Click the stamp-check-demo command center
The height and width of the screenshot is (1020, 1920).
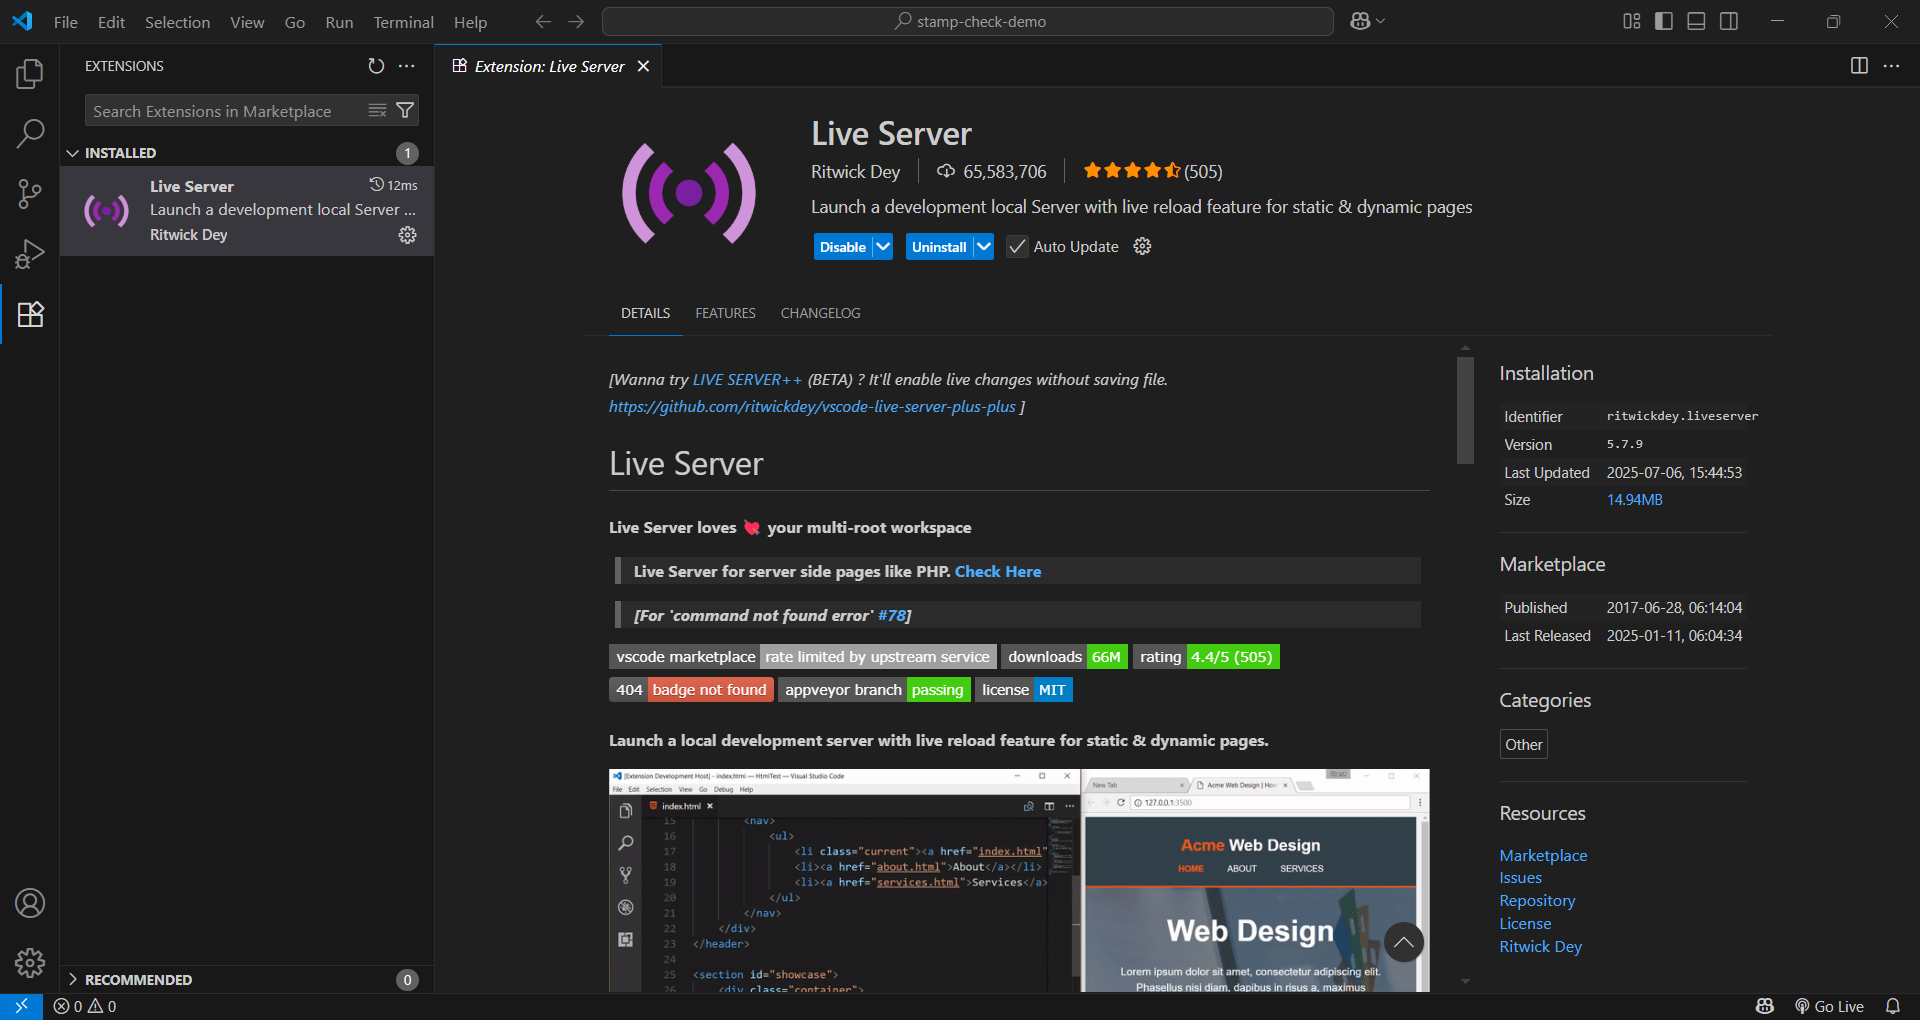(968, 21)
